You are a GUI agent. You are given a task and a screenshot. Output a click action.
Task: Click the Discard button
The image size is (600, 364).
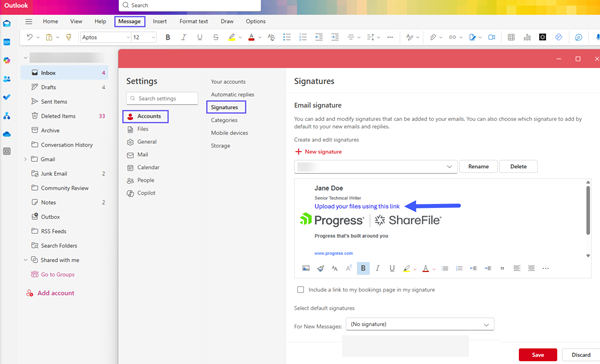click(x=580, y=355)
